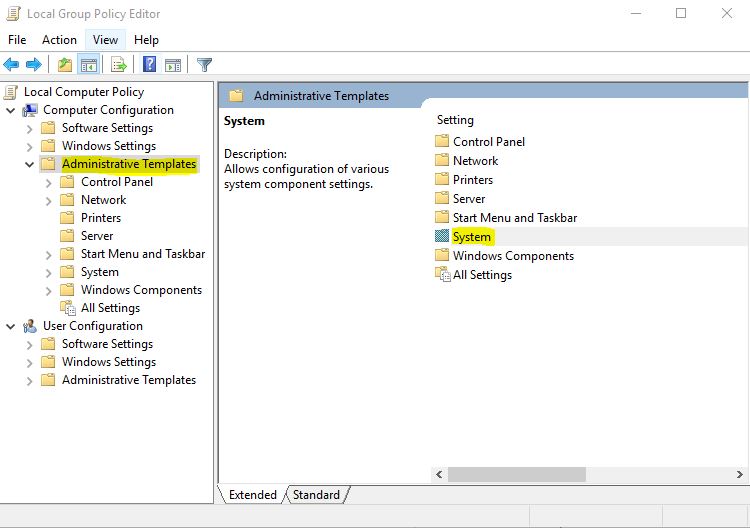The width and height of the screenshot is (750, 528).
Task: Toggle the Show/Hide Console Tree icon
Action: (88, 65)
